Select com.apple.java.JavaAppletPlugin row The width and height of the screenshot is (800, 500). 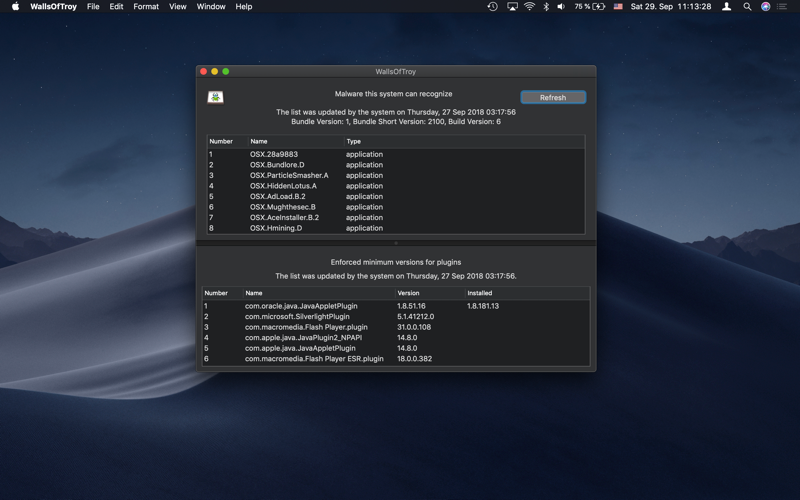(396, 348)
